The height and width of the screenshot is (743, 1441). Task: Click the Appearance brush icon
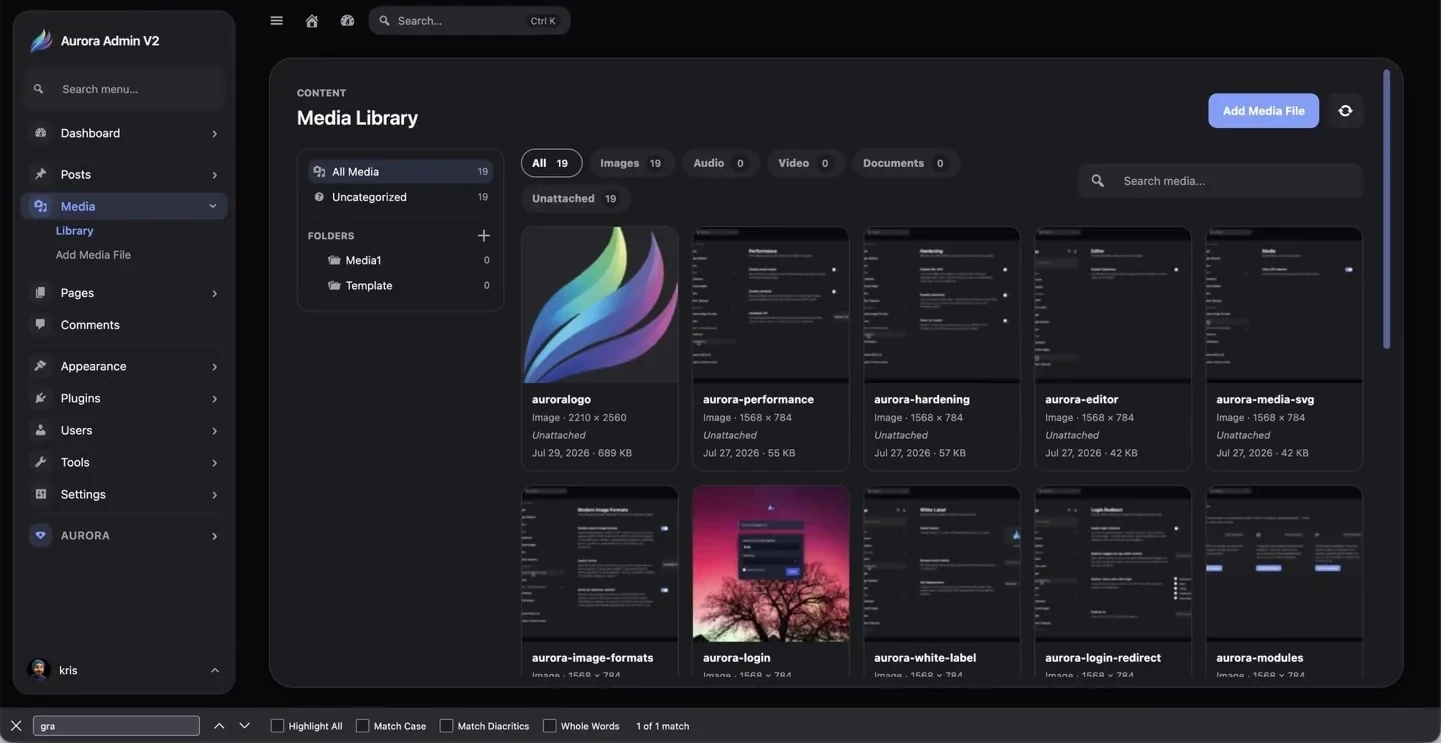click(x=40, y=366)
